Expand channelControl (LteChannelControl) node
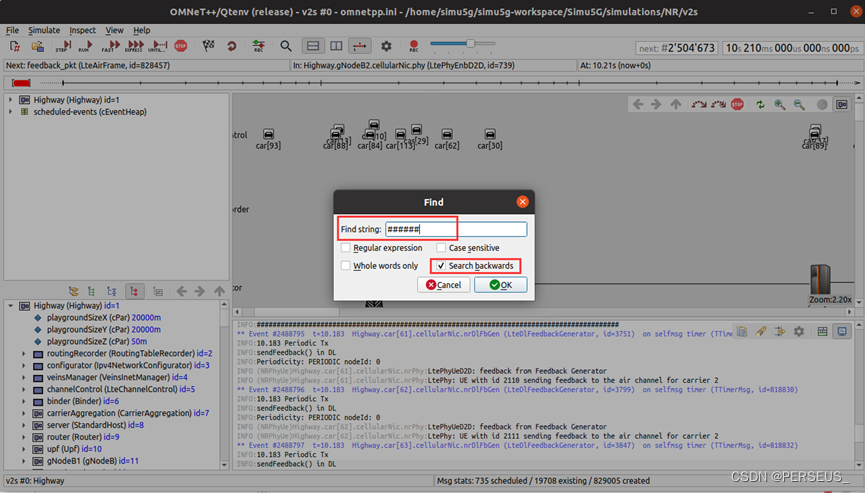This screenshot has width=865, height=493. coord(24,389)
